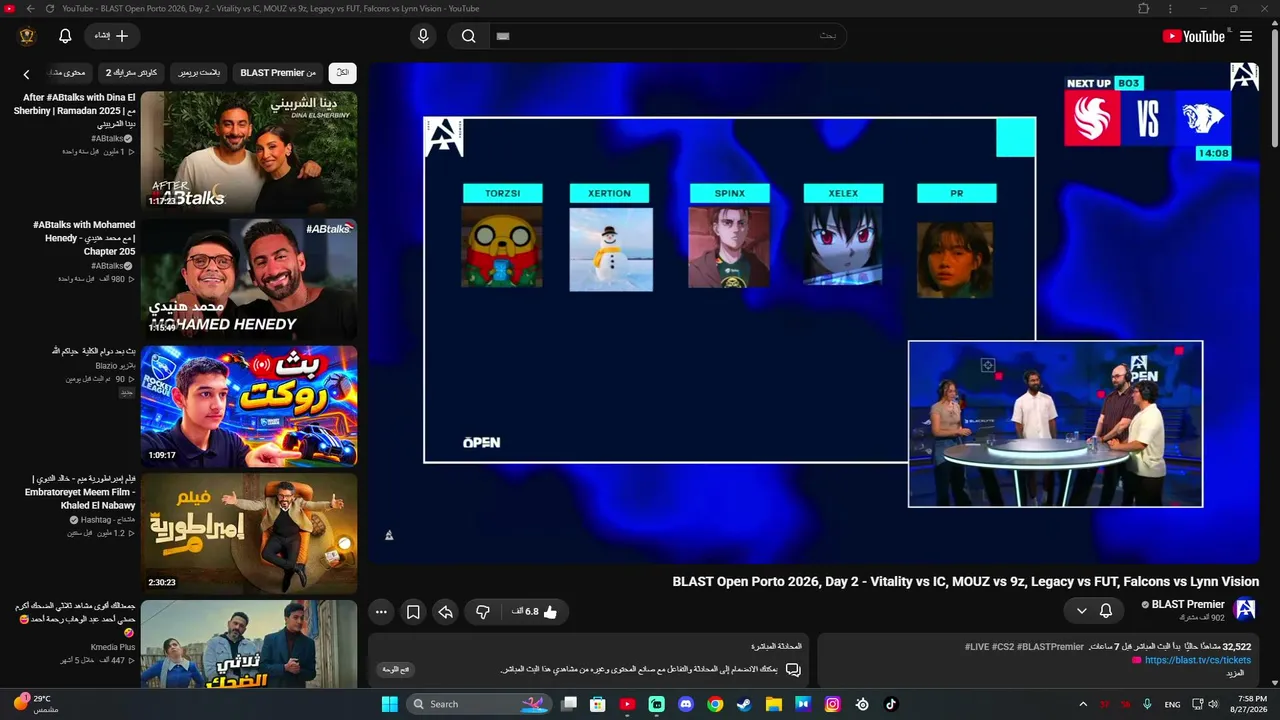Go to the YouTube home logo
Viewport: 1280px width, 720px height.
tap(1193, 36)
